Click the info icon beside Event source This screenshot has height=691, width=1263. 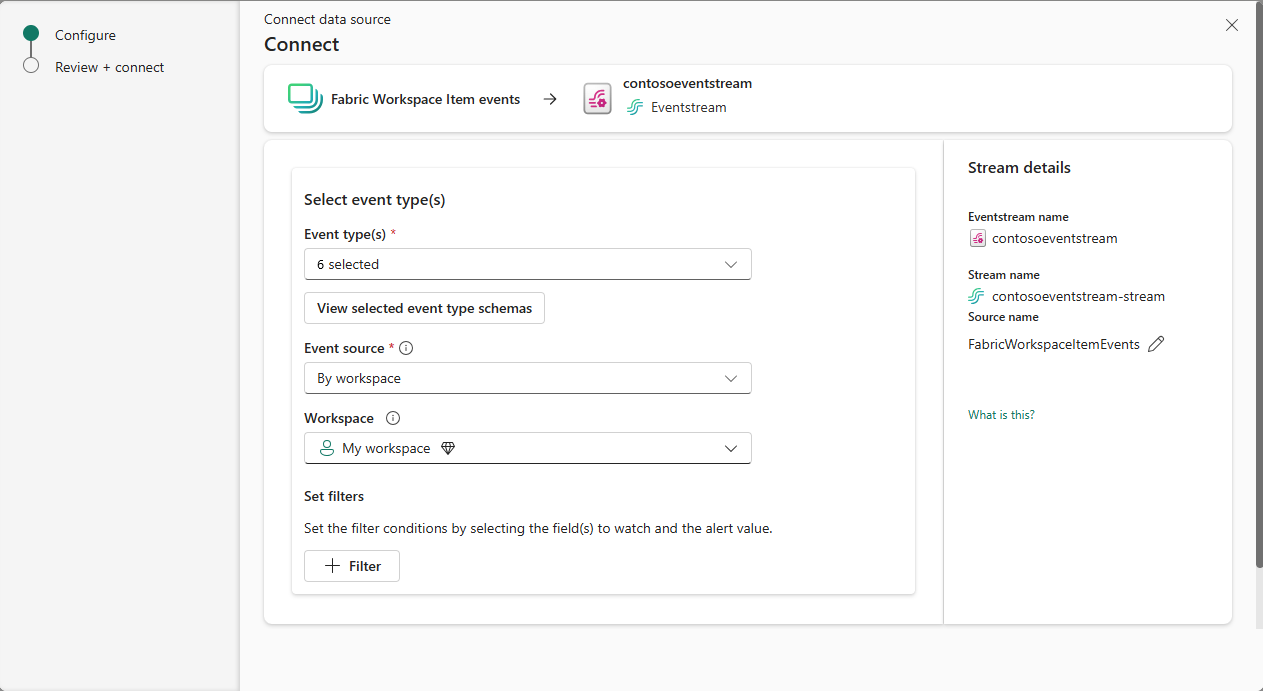(x=405, y=347)
